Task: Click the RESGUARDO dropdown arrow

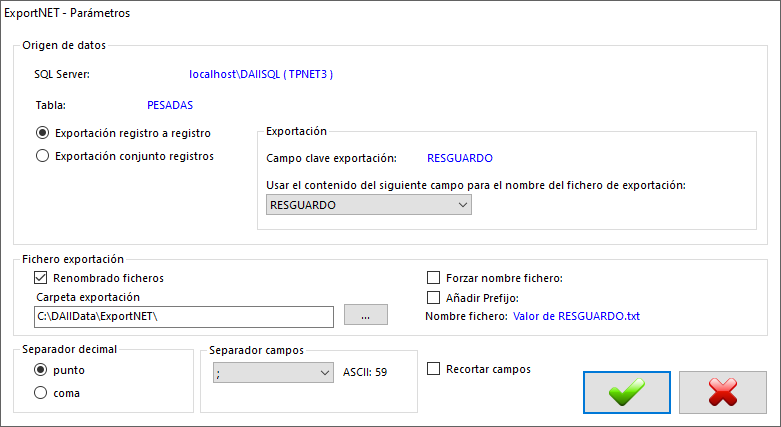Action: [463, 205]
